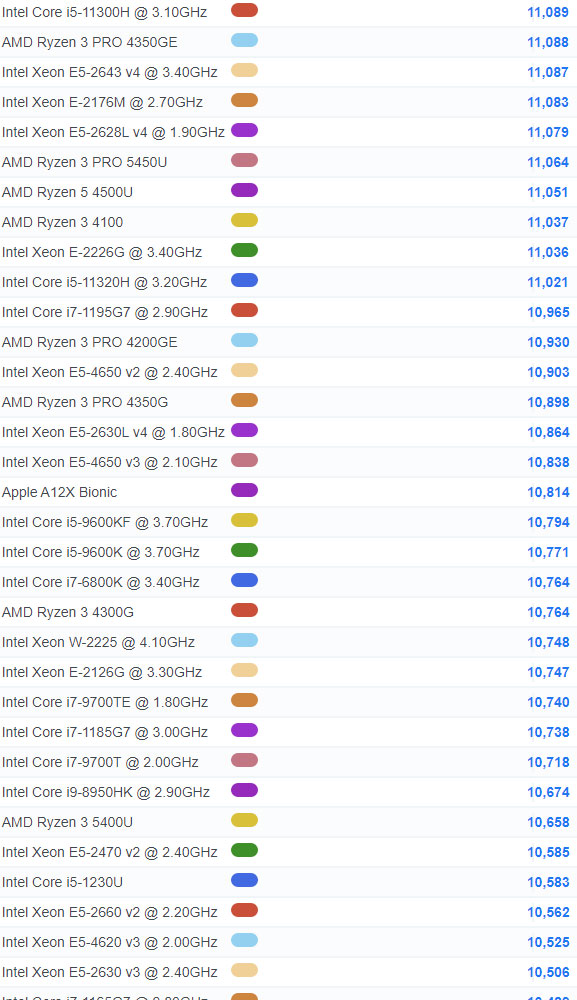The height and width of the screenshot is (1000, 577).
Task: Select the light blue swatch beside Xeon W-2225
Action: (x=244, y=640)
